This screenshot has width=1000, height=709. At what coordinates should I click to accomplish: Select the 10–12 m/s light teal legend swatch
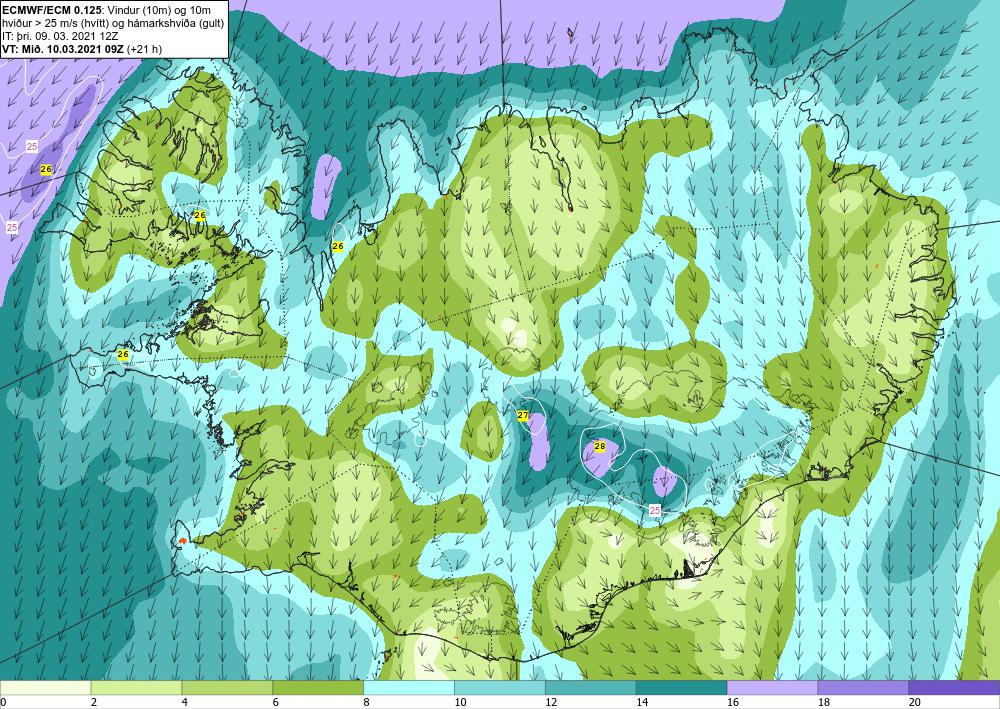tap(499, 687)
